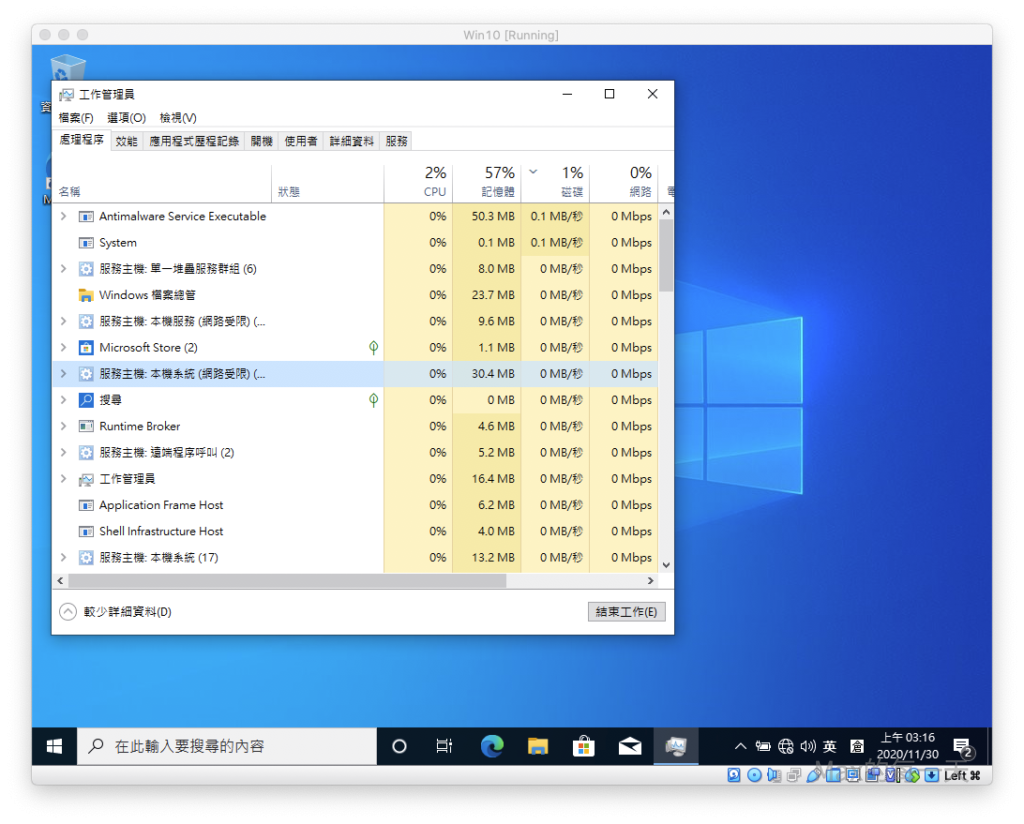The image size is (1024, 824).
Task: Open the notification center icon
Action: coord(963,747)
